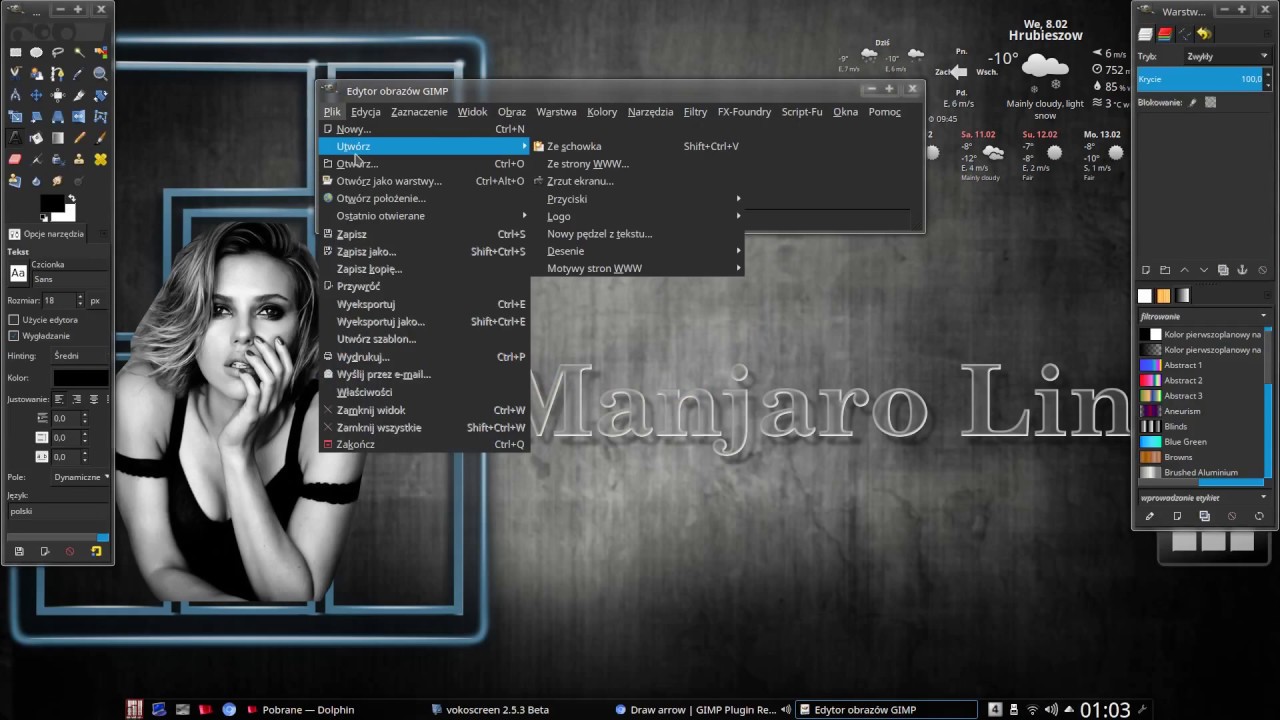Viewport: 1280px width, 720px height.
Task: Open the Pole dropdown Dynamiczne
Action: tap(80, 477)
